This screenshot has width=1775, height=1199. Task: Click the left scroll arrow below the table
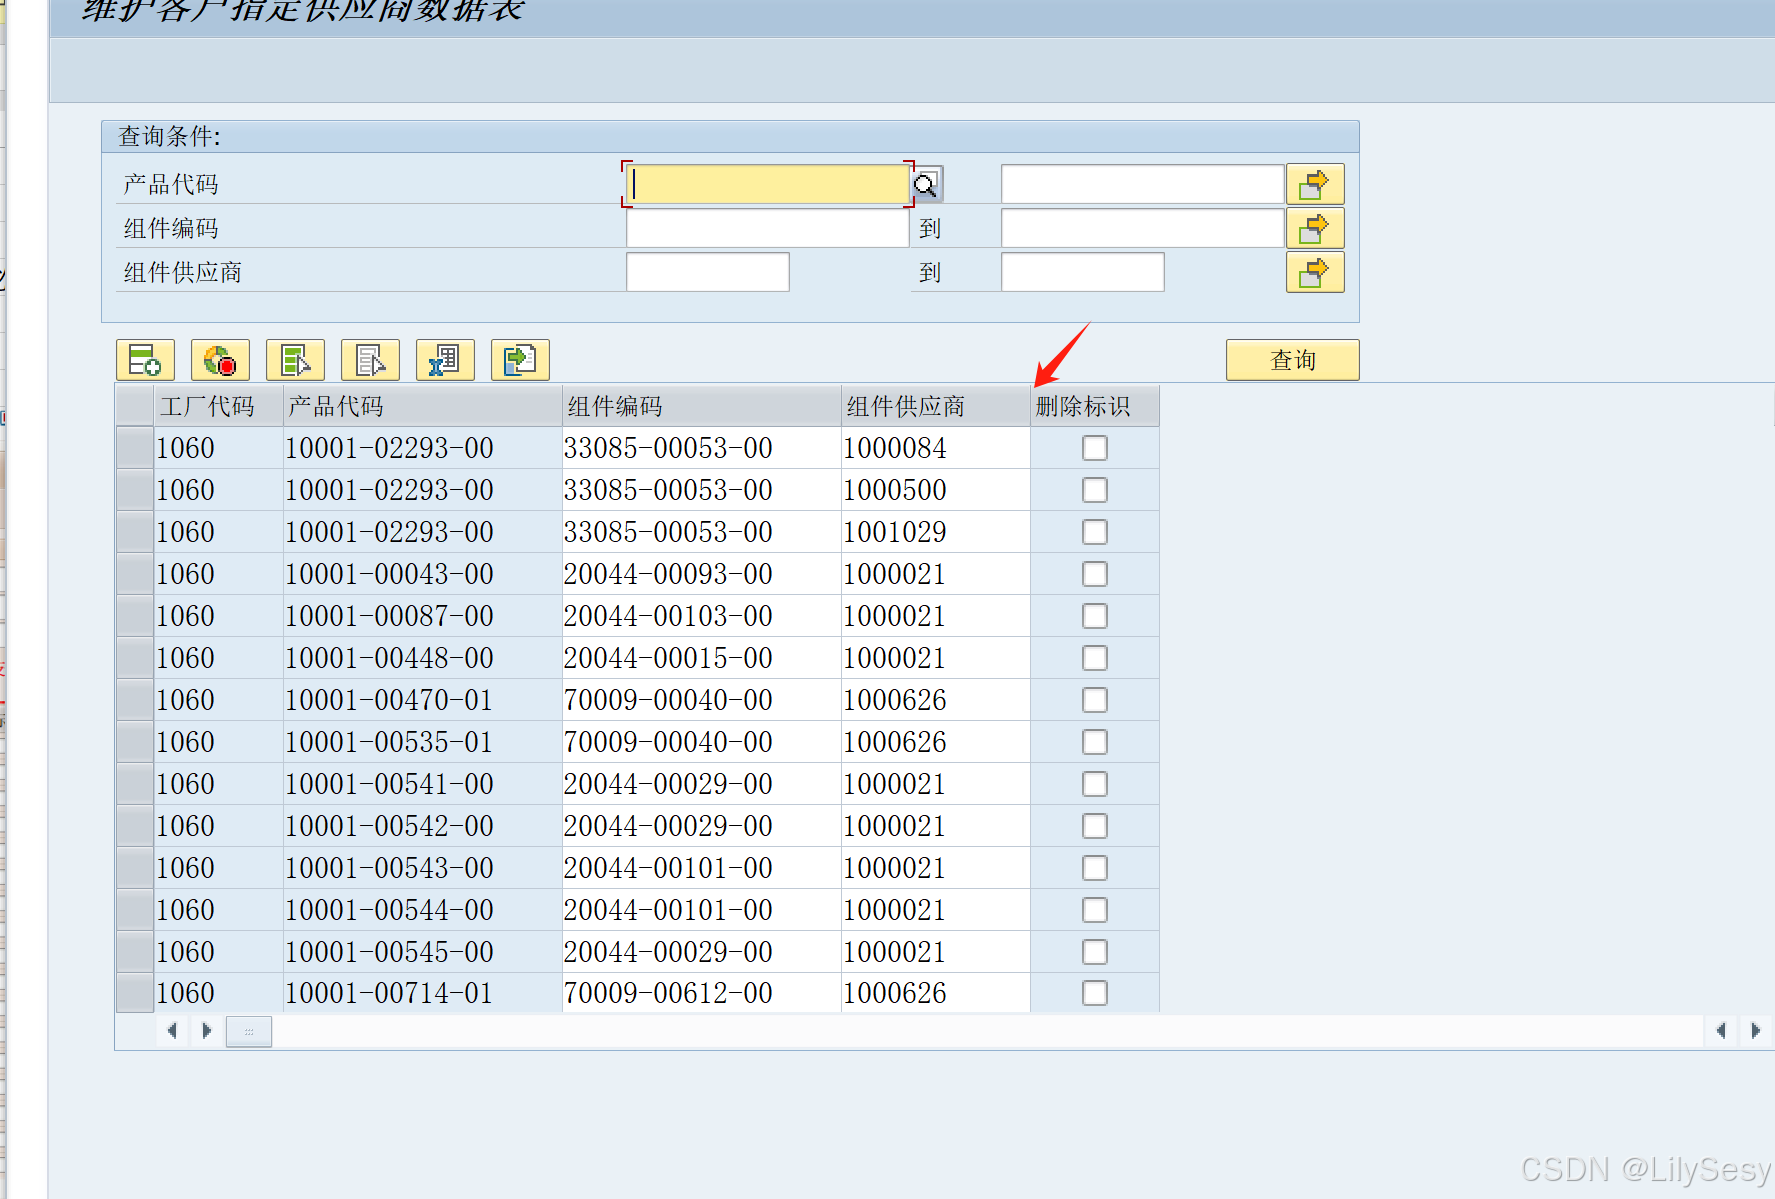point(172,1030)
